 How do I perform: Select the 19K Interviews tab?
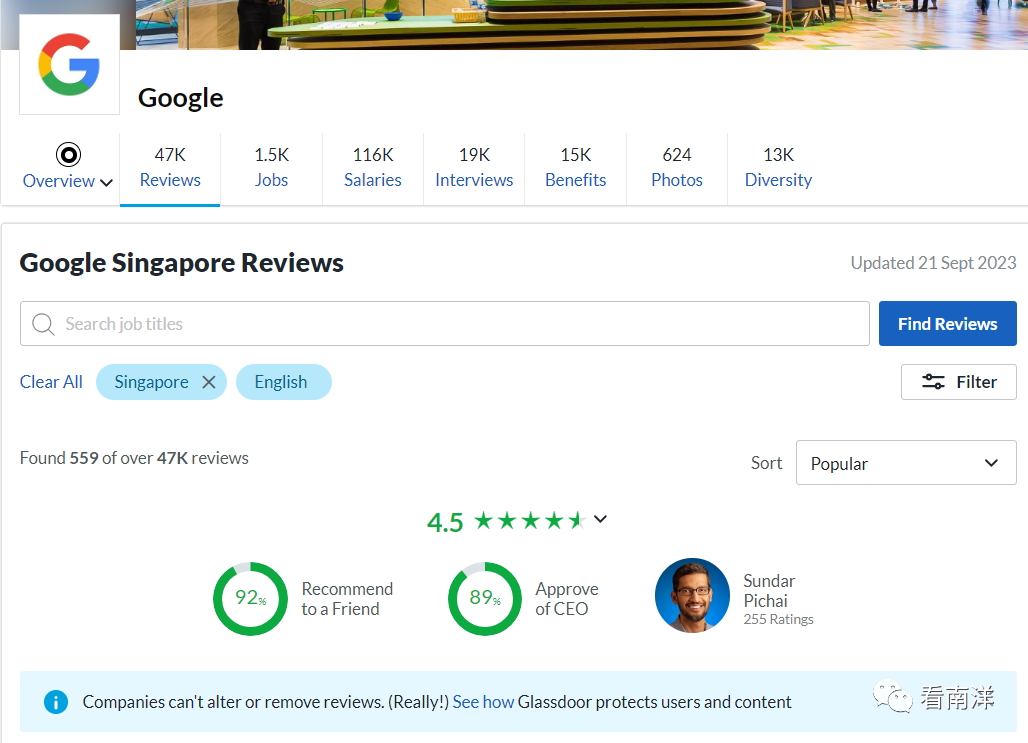click(474, 167)
